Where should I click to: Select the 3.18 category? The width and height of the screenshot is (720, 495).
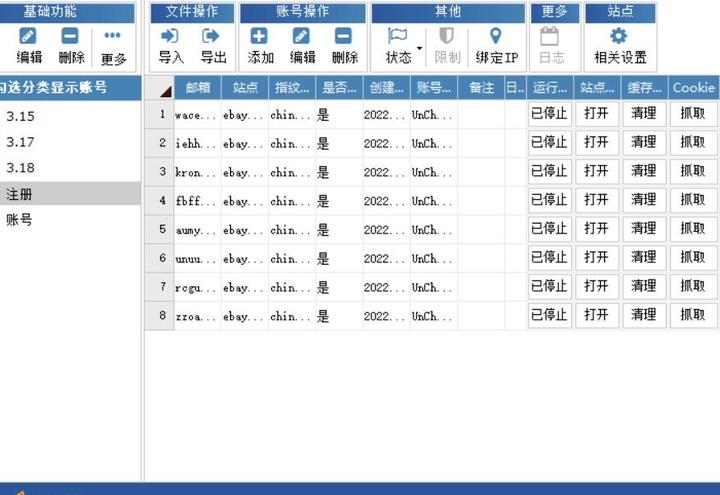point(21,168)
